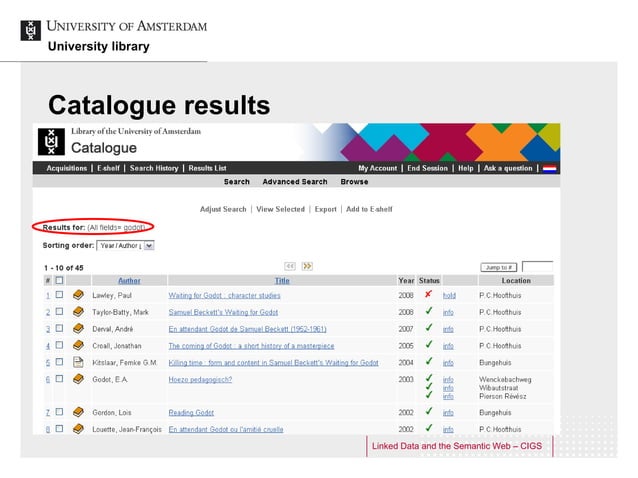Sort results by Title column header
Viewport: 638px width, 478px height.
[x=282, y=281]
